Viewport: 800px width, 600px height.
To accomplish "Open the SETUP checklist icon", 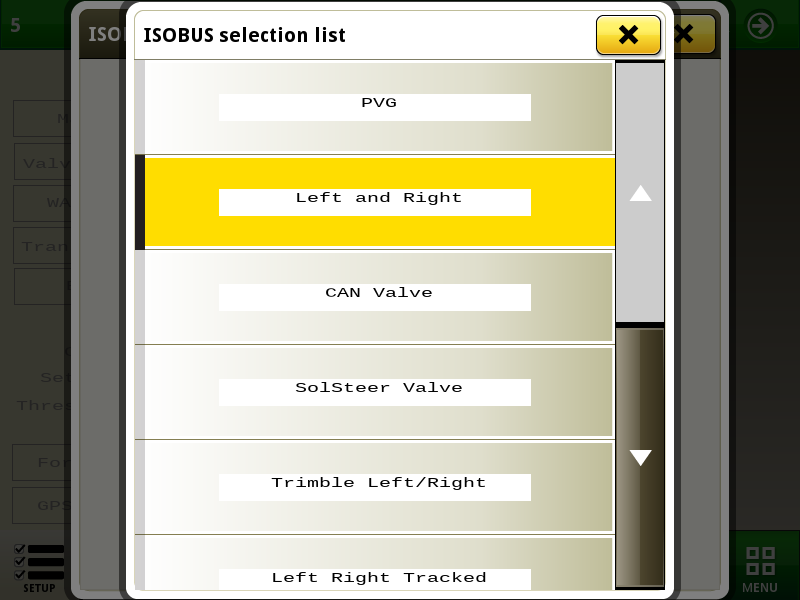I will pyautogui.click(x=39, y=569).
